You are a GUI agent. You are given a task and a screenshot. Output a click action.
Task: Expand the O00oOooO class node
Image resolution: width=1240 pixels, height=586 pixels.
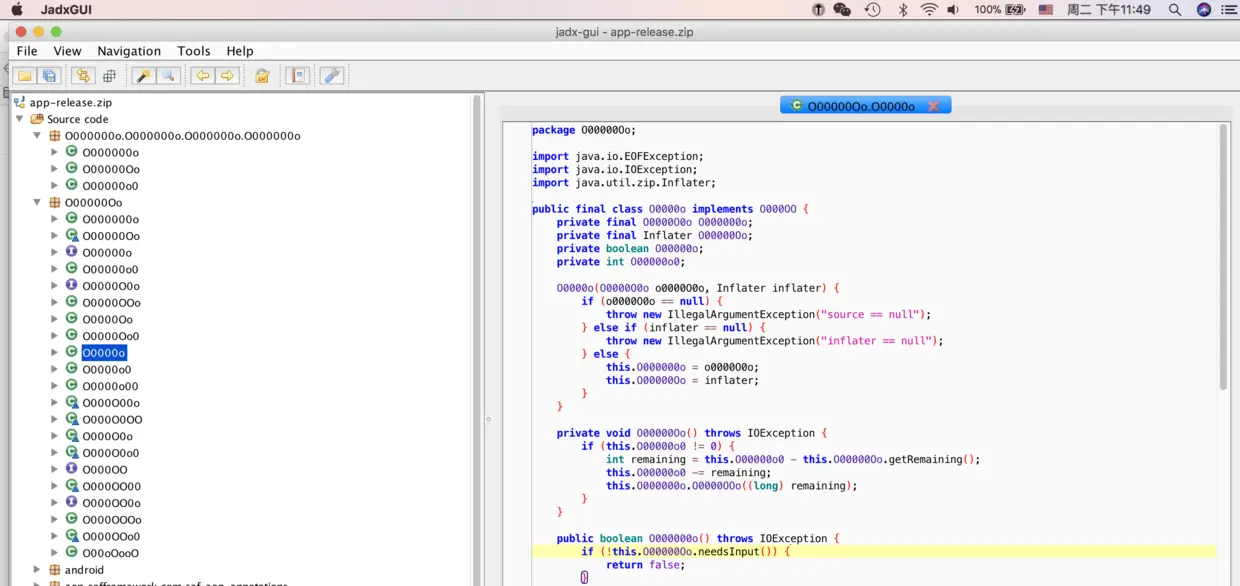tap(55, 552)
